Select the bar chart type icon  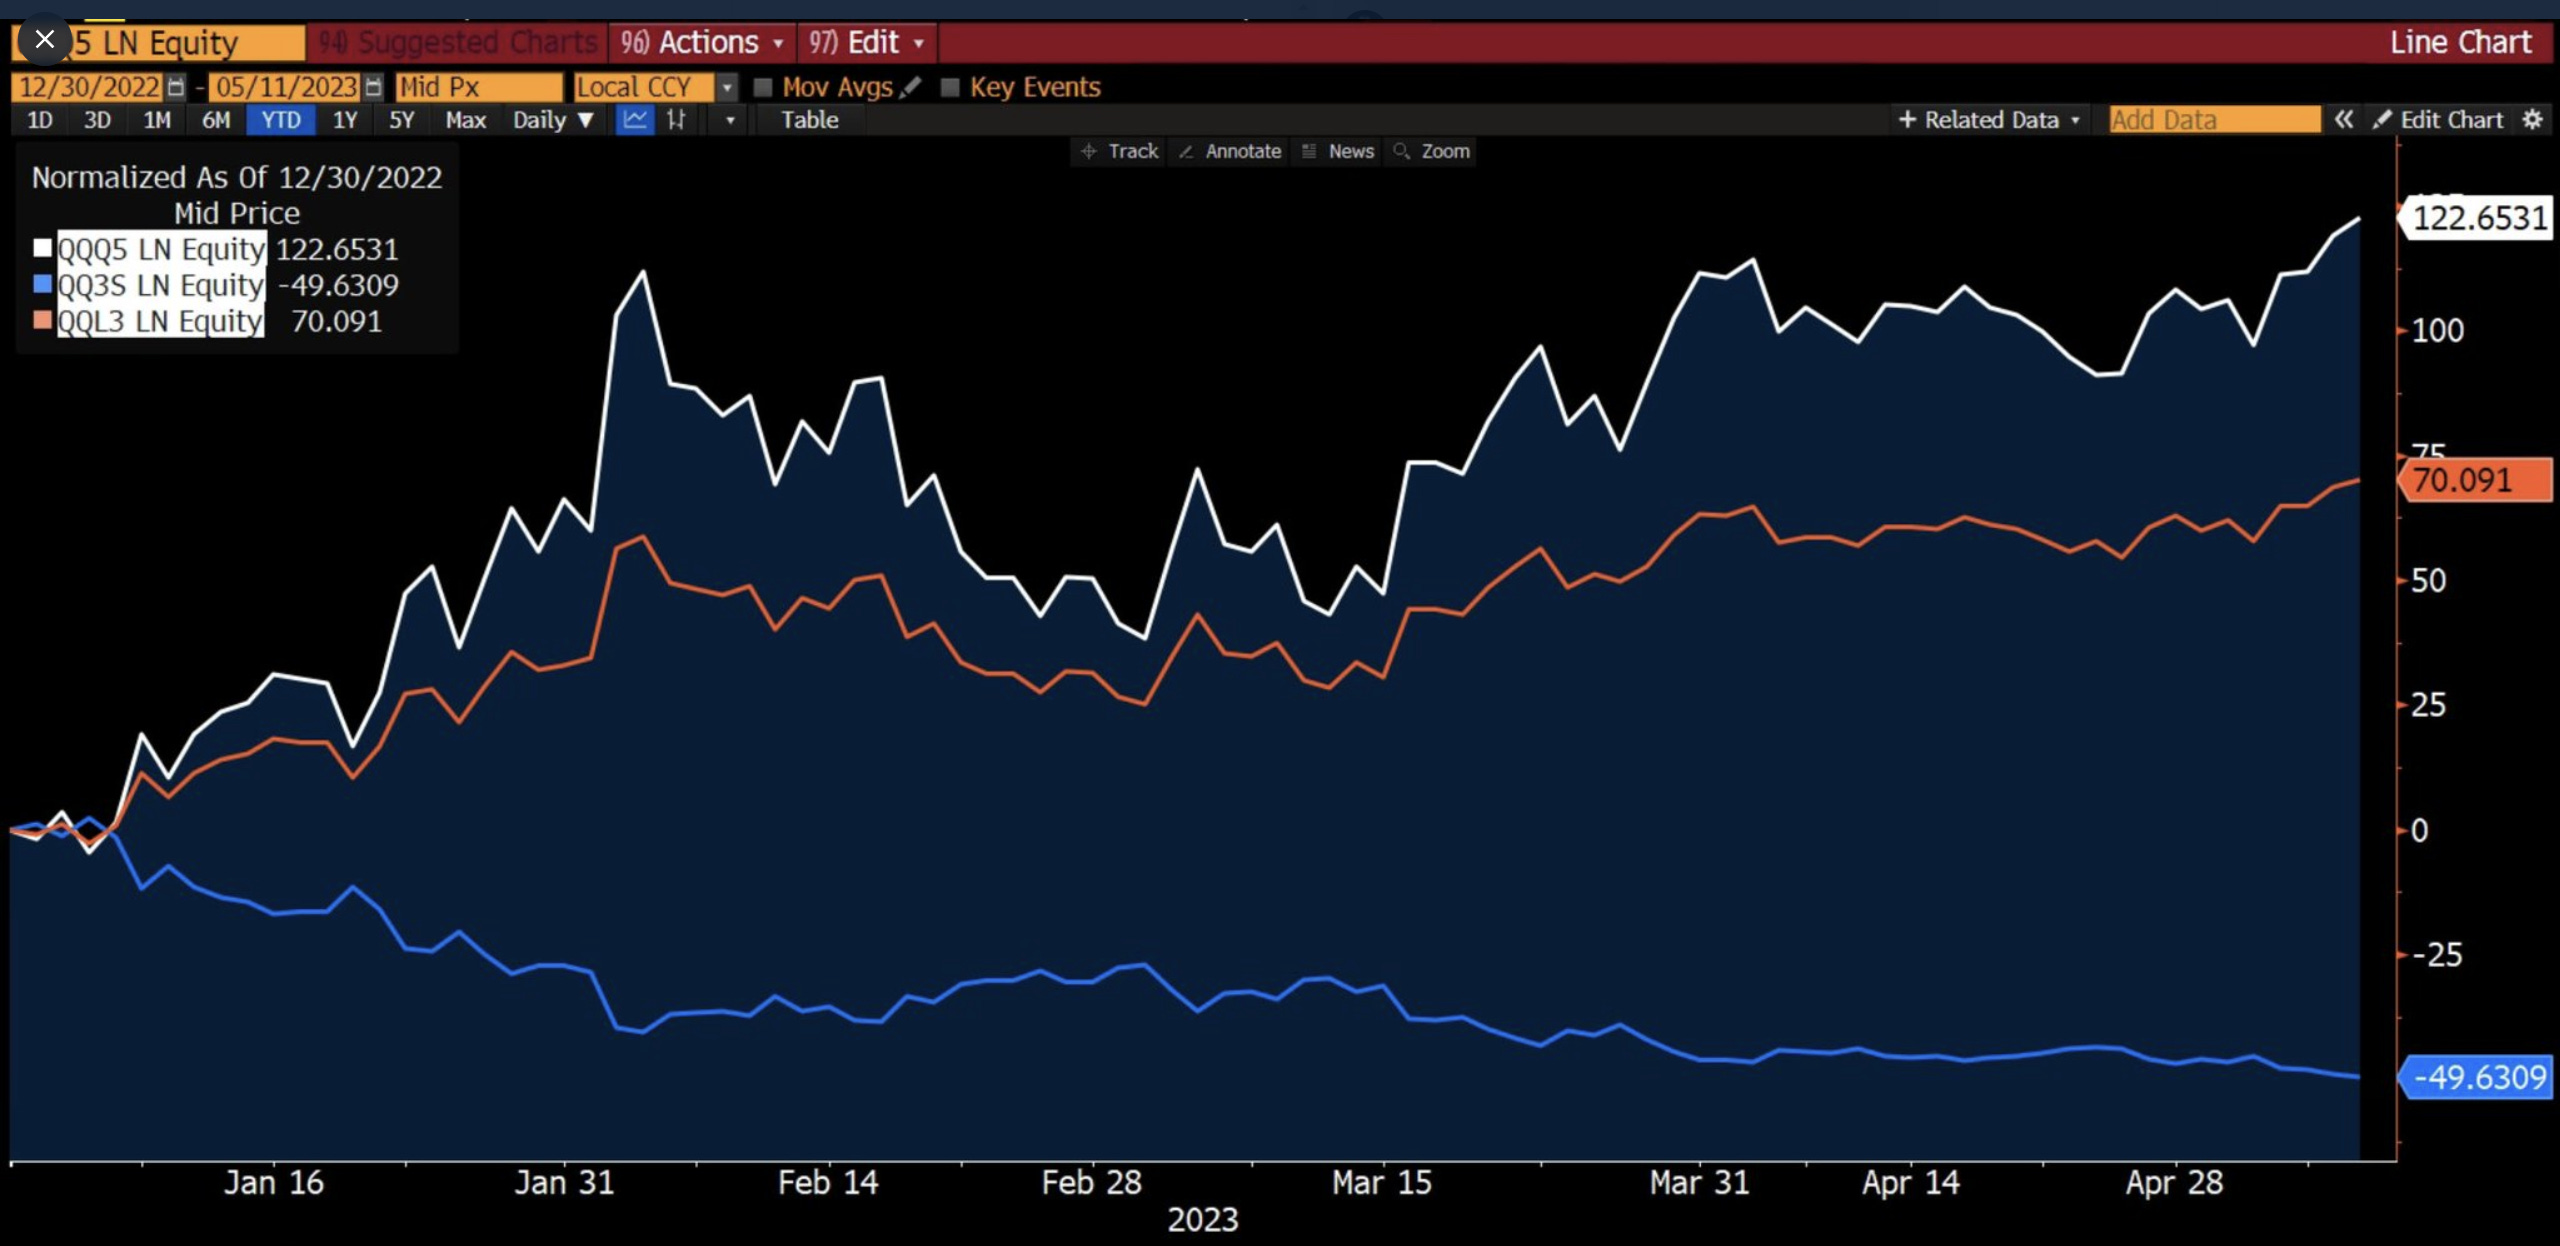[x=677, y=120]
